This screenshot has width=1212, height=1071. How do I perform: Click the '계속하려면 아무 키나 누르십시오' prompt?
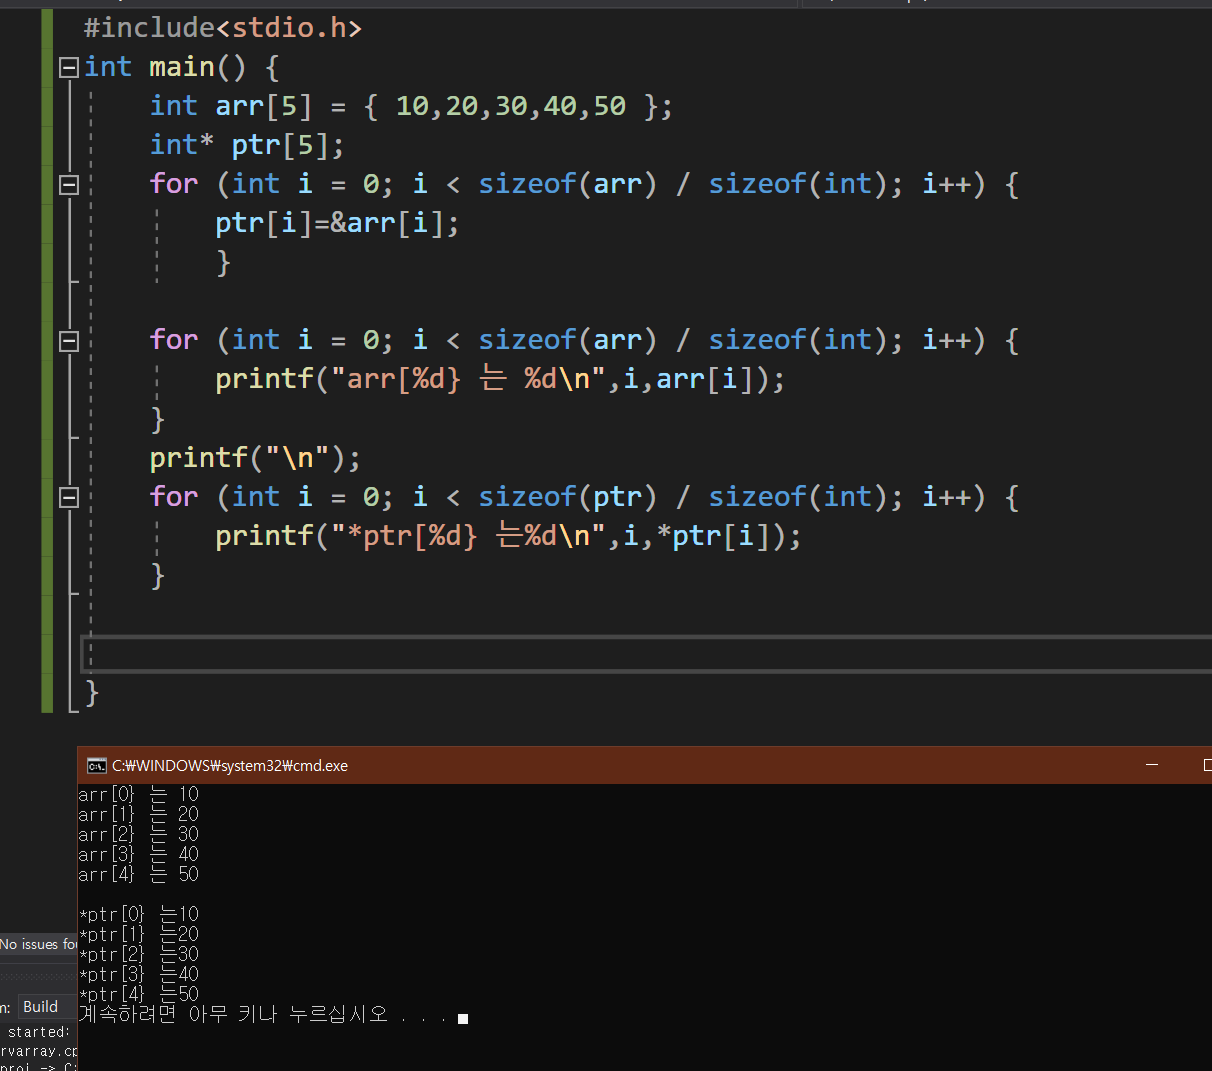(x=233, y=1014)
